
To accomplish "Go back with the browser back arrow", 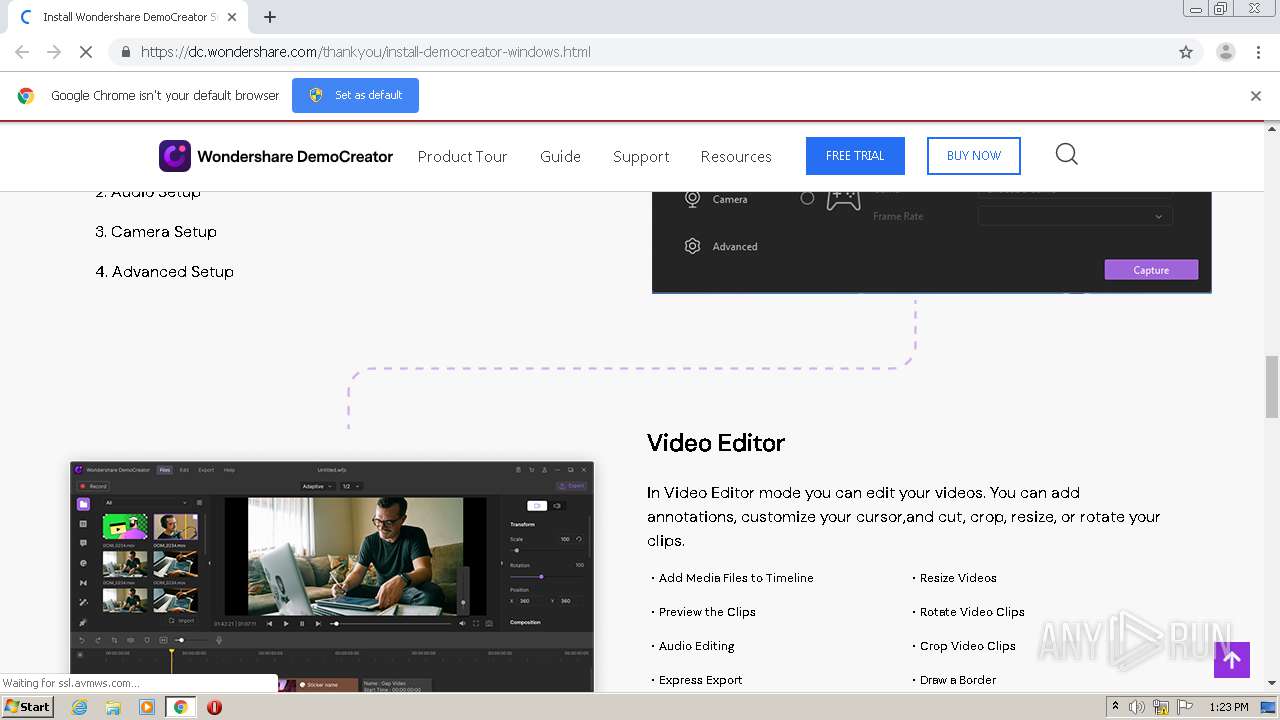I will point(22,52).
